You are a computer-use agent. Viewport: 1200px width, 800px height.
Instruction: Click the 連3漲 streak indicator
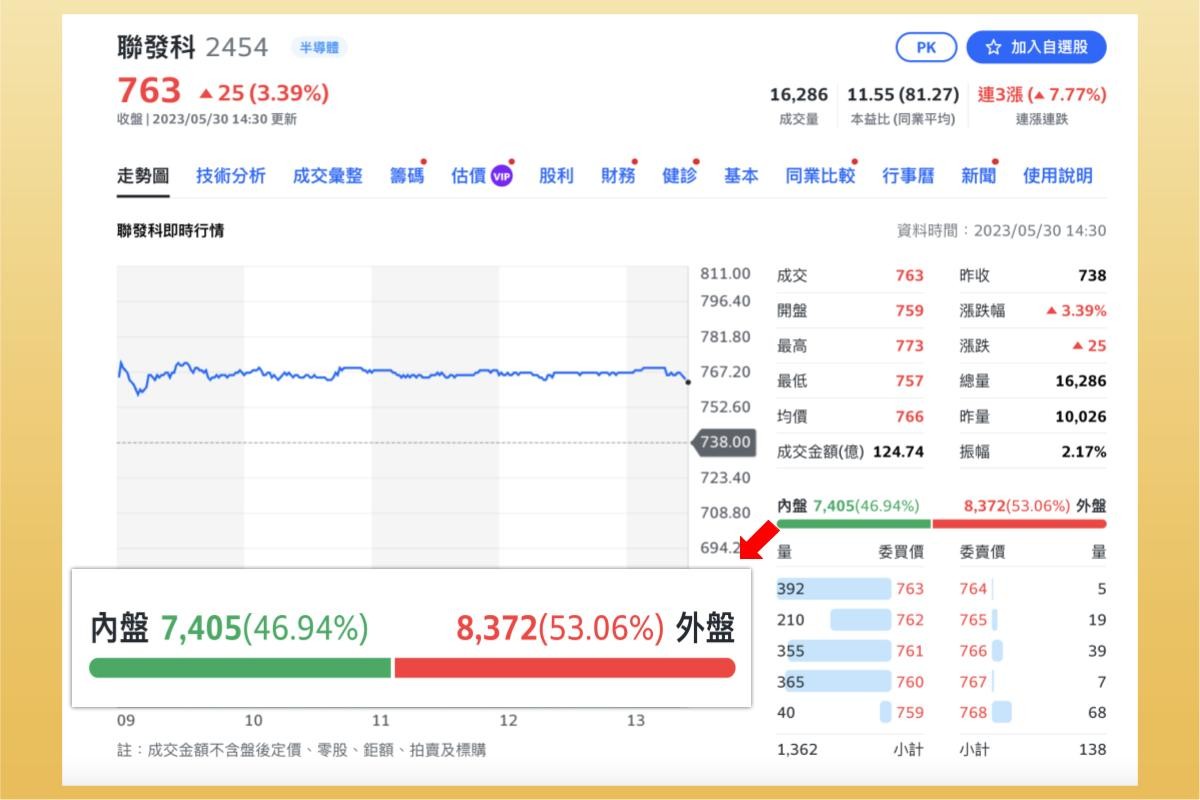(x=1042, y=95)
